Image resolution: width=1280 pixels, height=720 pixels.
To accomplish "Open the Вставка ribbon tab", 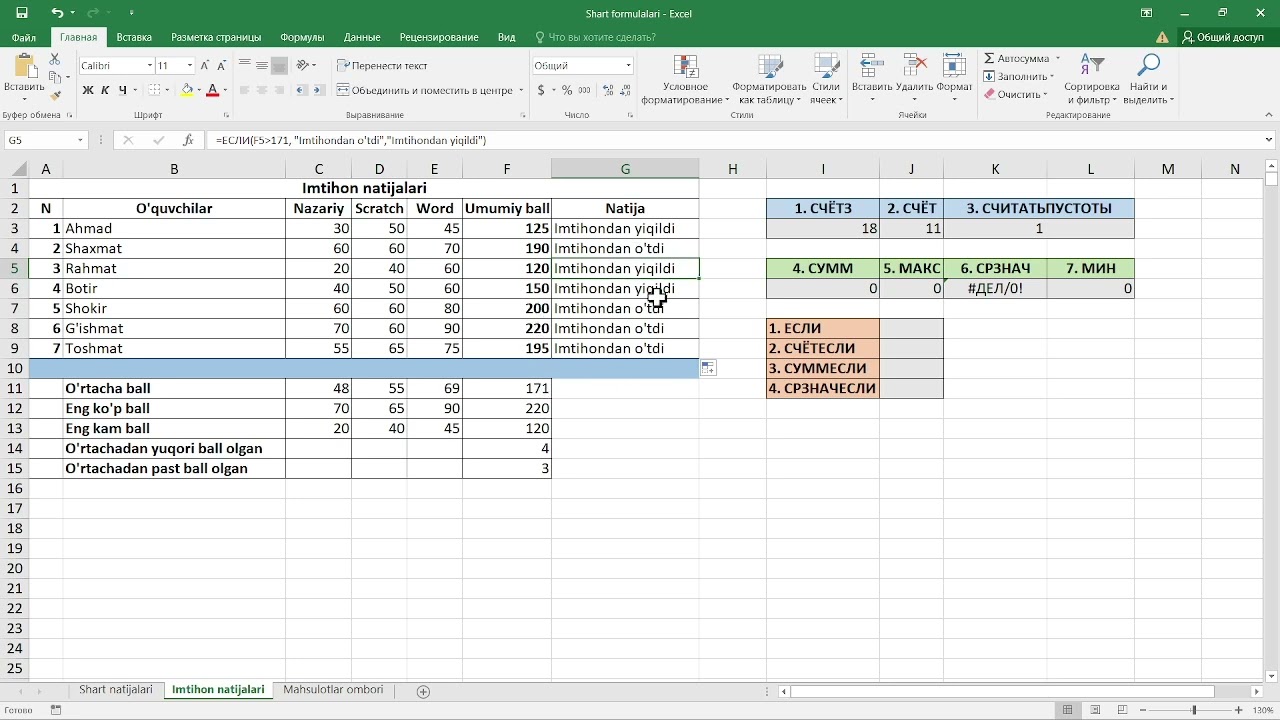I will pyautogui.click(x=134, y=37).
